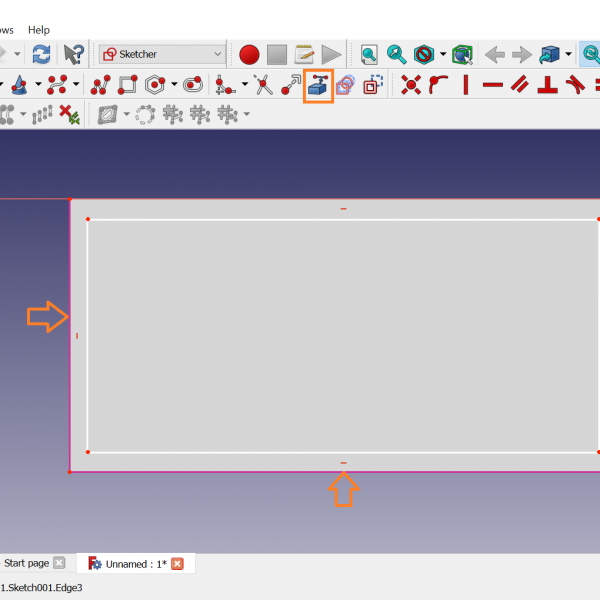Click the External Geometry tool icon

[318, 86]
